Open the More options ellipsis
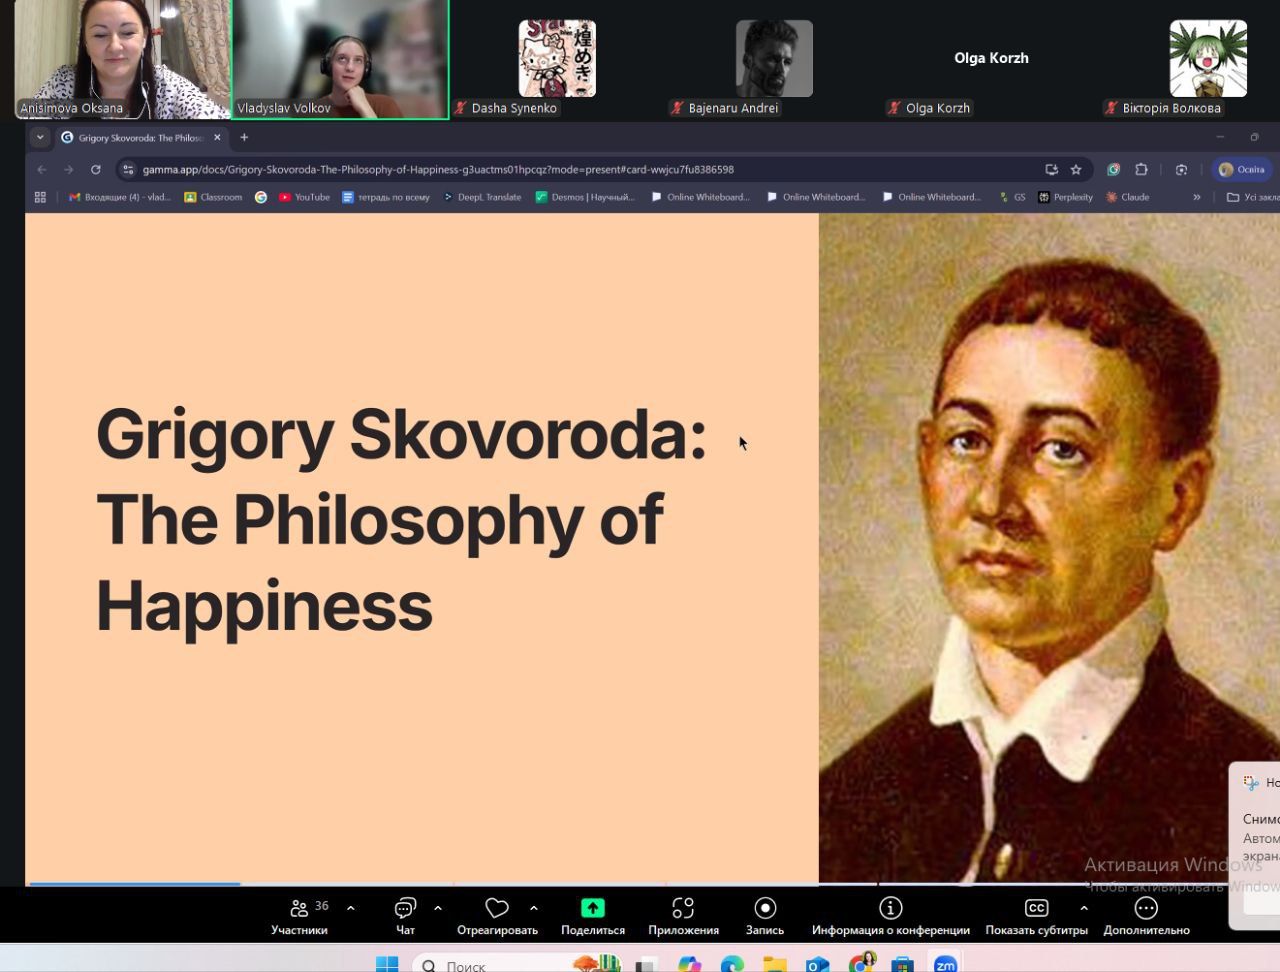Screen dimensions: 1280x972 (1146, 908)
